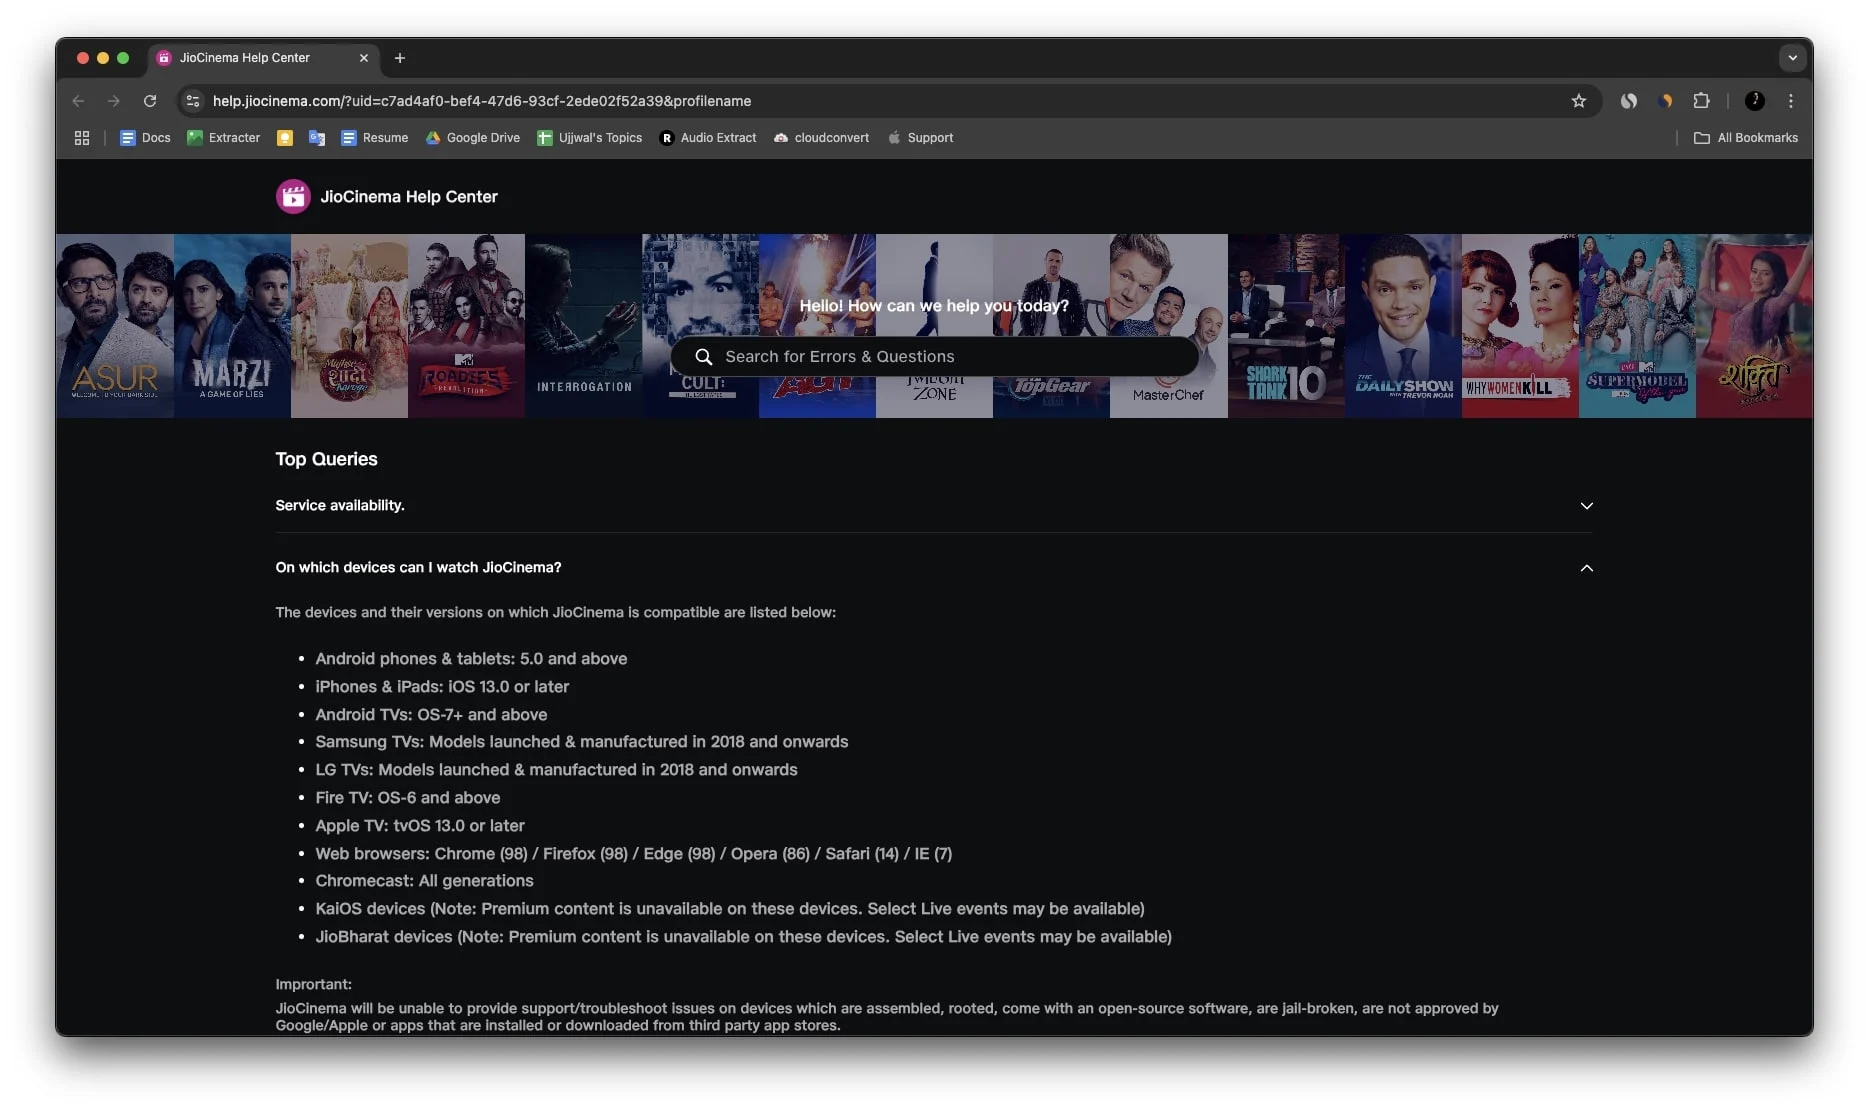1869x1110 pixels.
Task: Select the JioCinema Help Center tab
Action: (262, 58)
